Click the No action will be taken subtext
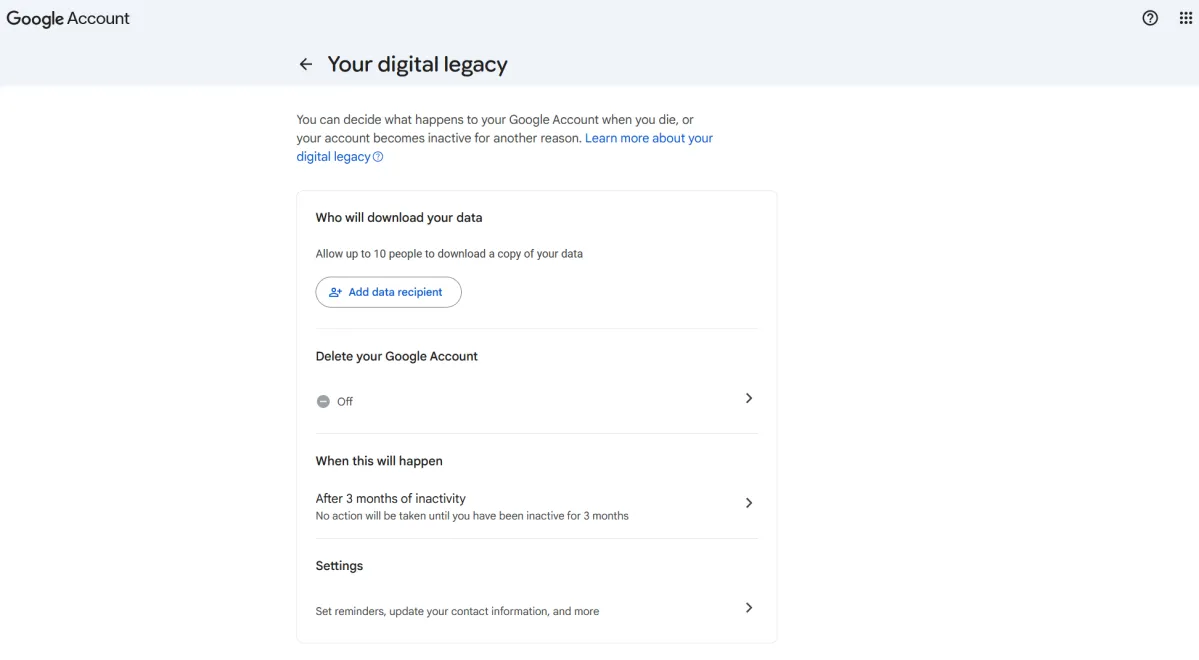The image size is (1199, 660). click(x=472, y=516)
